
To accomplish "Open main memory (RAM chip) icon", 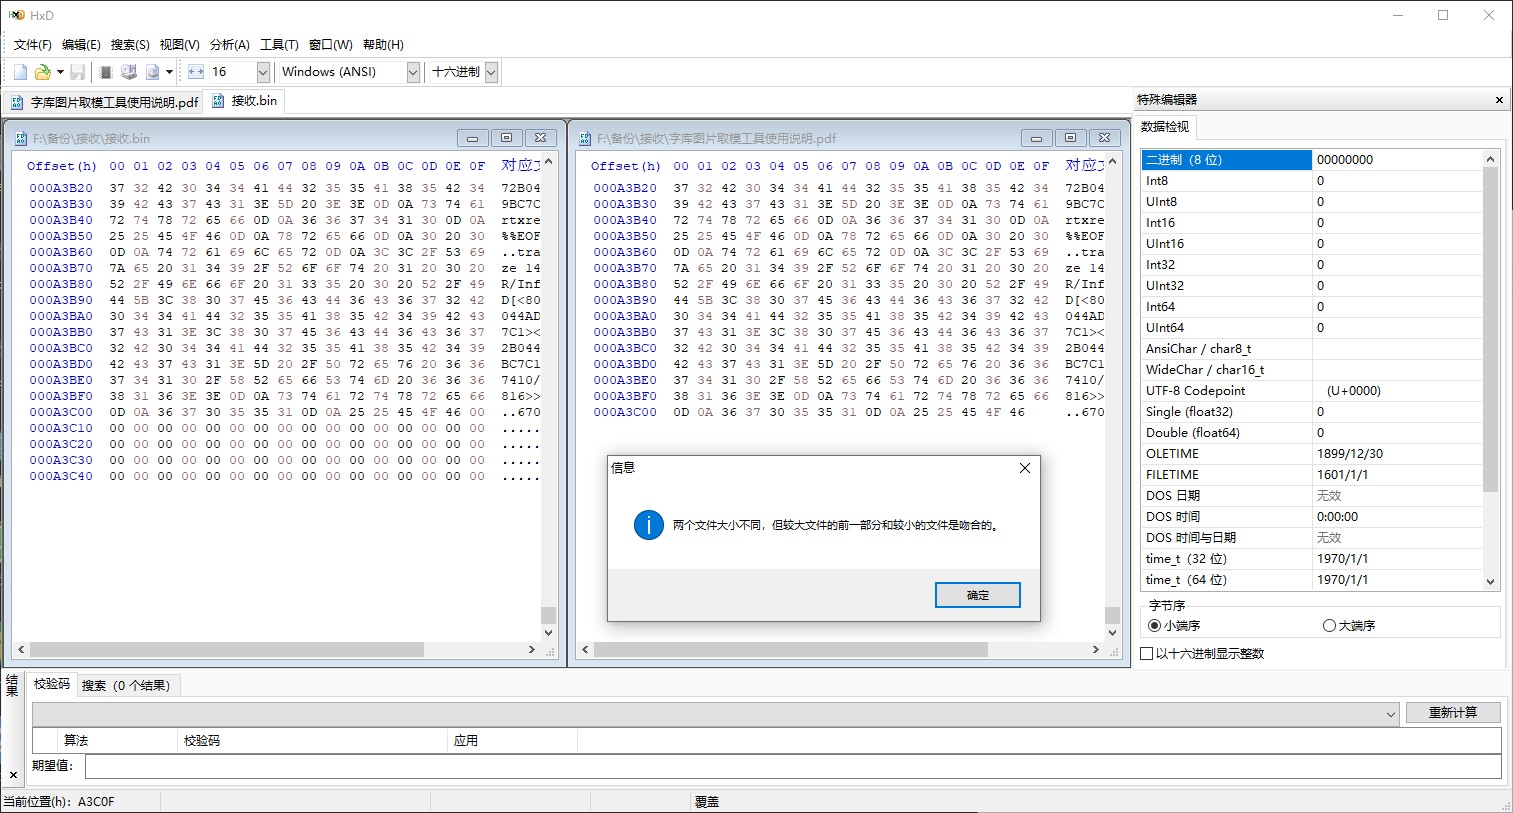I will click(x=106, y=72).
